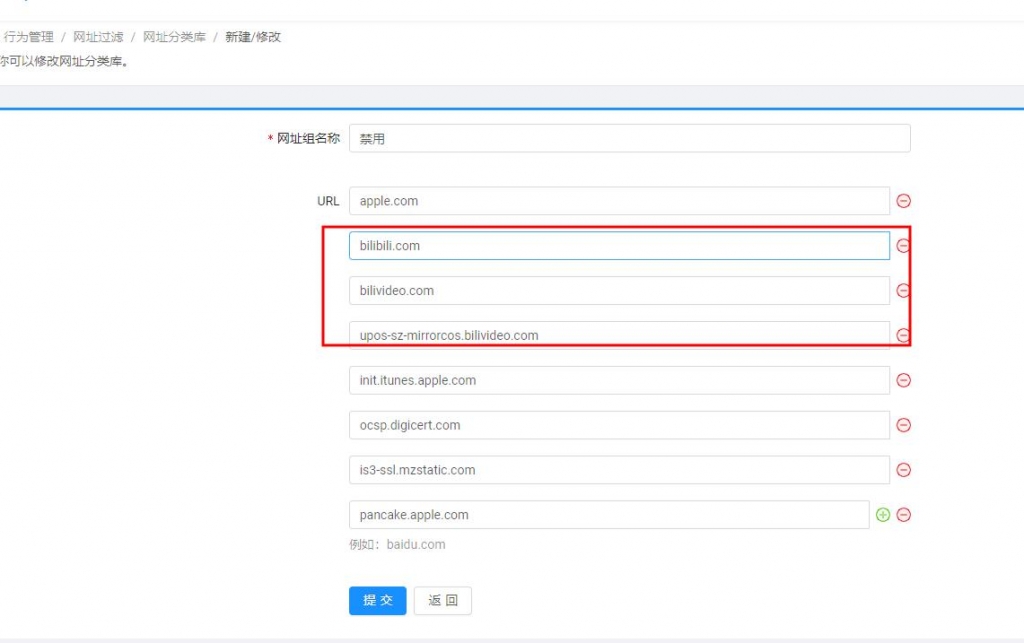Focus the 网址组名称 name field
1024x643 pixels.
[629, 139]
